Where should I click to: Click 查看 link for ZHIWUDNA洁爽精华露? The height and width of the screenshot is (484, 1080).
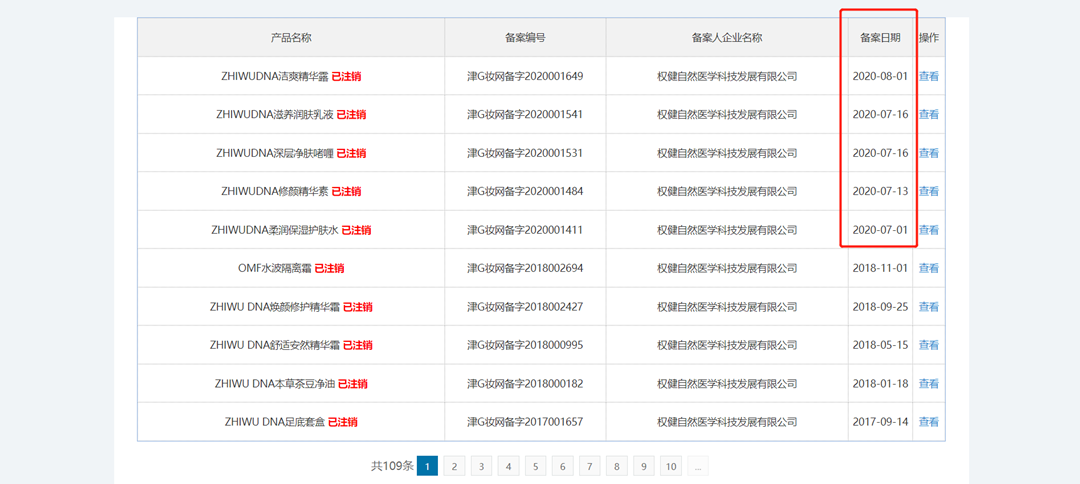point(928,76)
